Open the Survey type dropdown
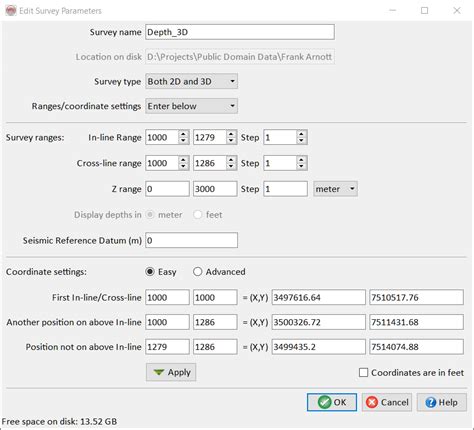The image size is (474, 430). pos(191,81)
